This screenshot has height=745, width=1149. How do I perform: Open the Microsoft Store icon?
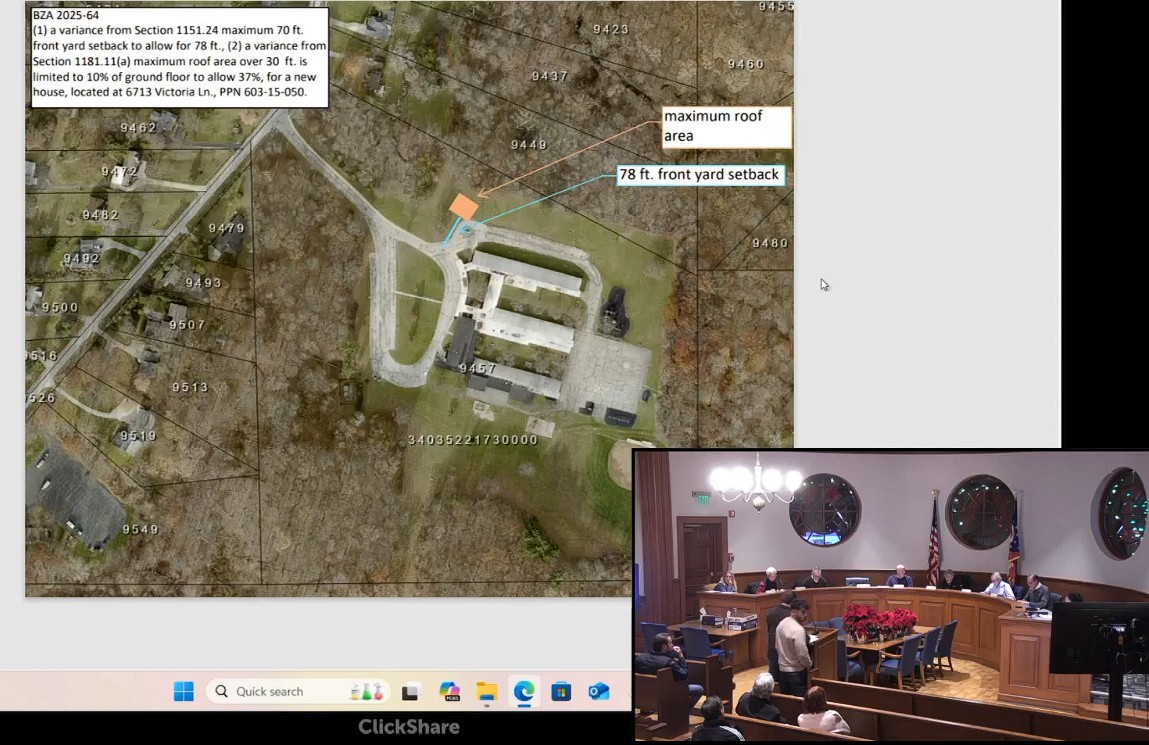[x=561, y=692]
